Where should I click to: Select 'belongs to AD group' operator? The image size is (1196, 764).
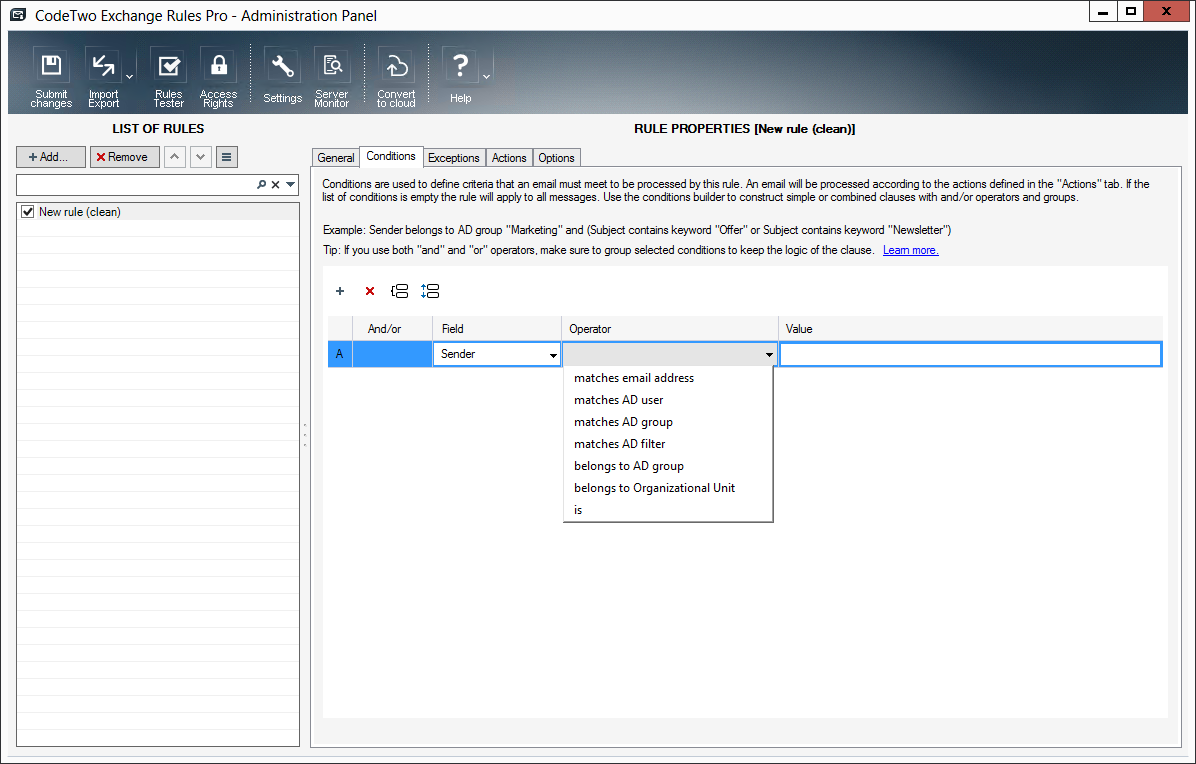(x=668, y=467)
